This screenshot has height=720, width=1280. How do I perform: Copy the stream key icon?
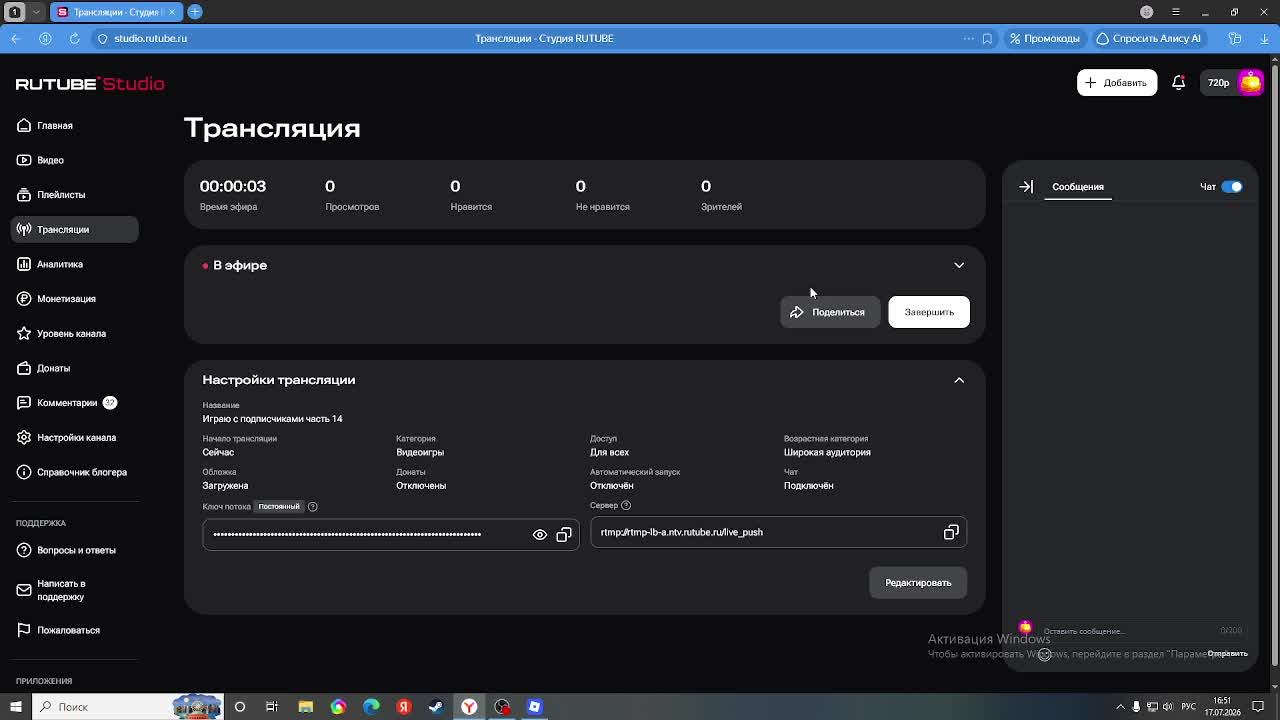[x=564, y=535]
